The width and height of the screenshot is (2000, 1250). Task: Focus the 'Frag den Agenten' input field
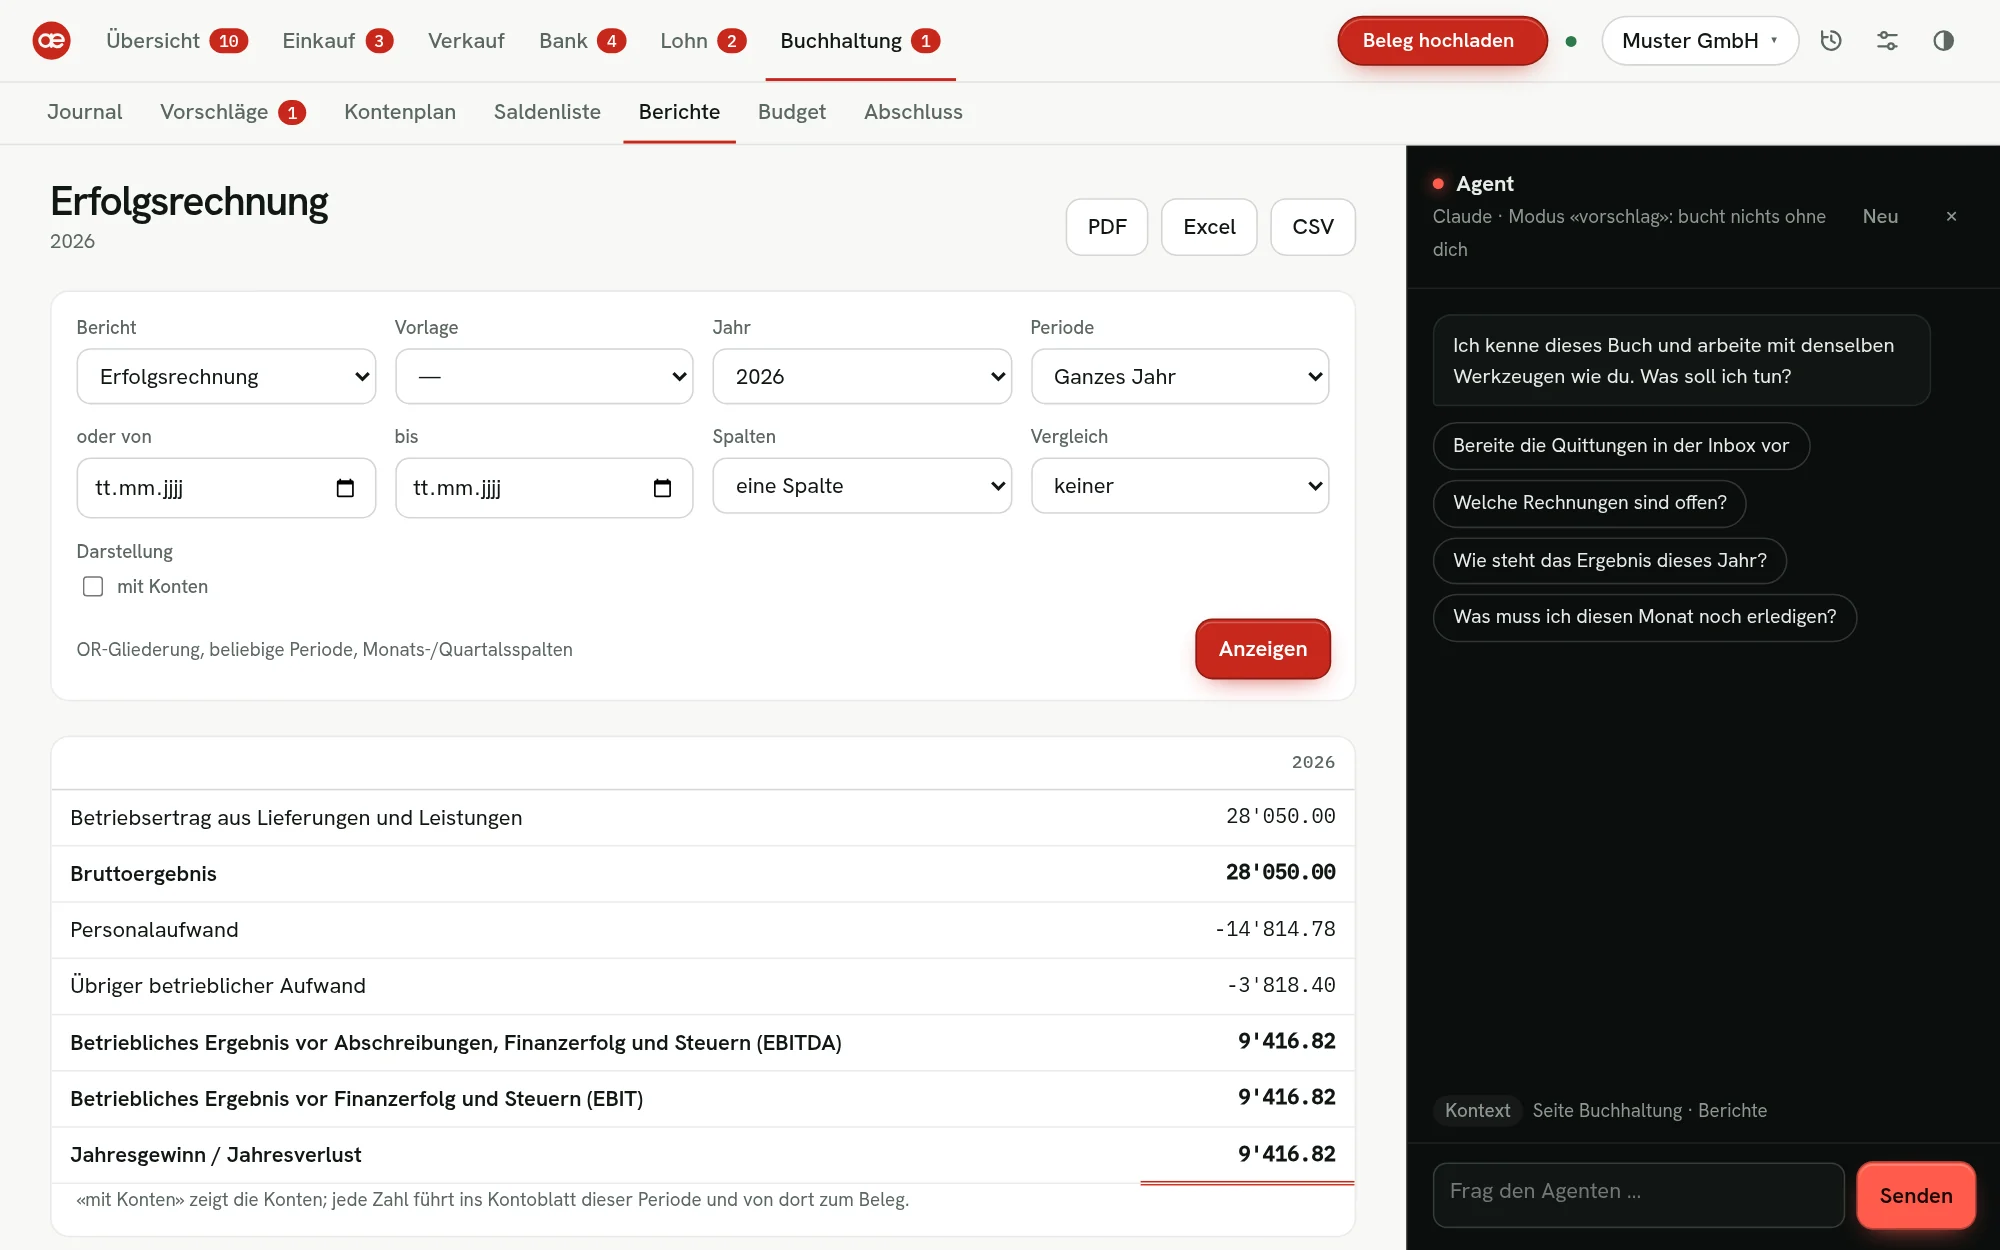pos(1638,1195)
